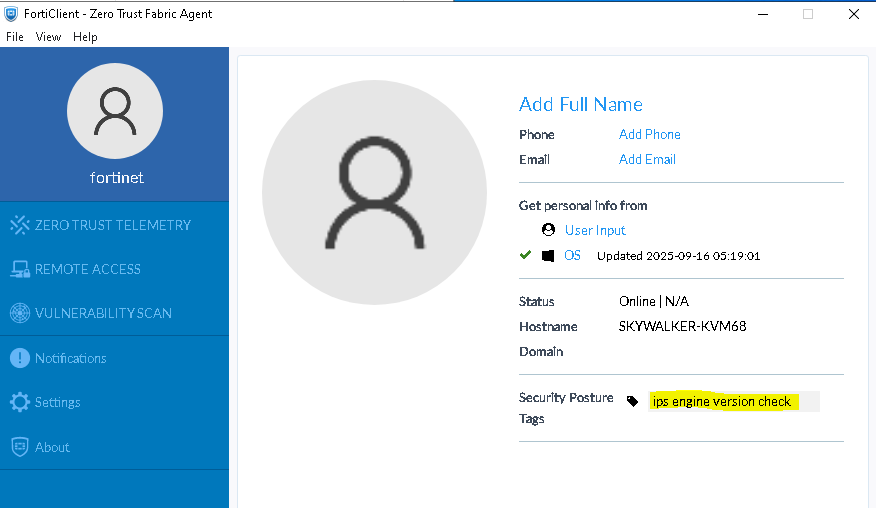Click the Online | N/A status value

coord(654,301)
